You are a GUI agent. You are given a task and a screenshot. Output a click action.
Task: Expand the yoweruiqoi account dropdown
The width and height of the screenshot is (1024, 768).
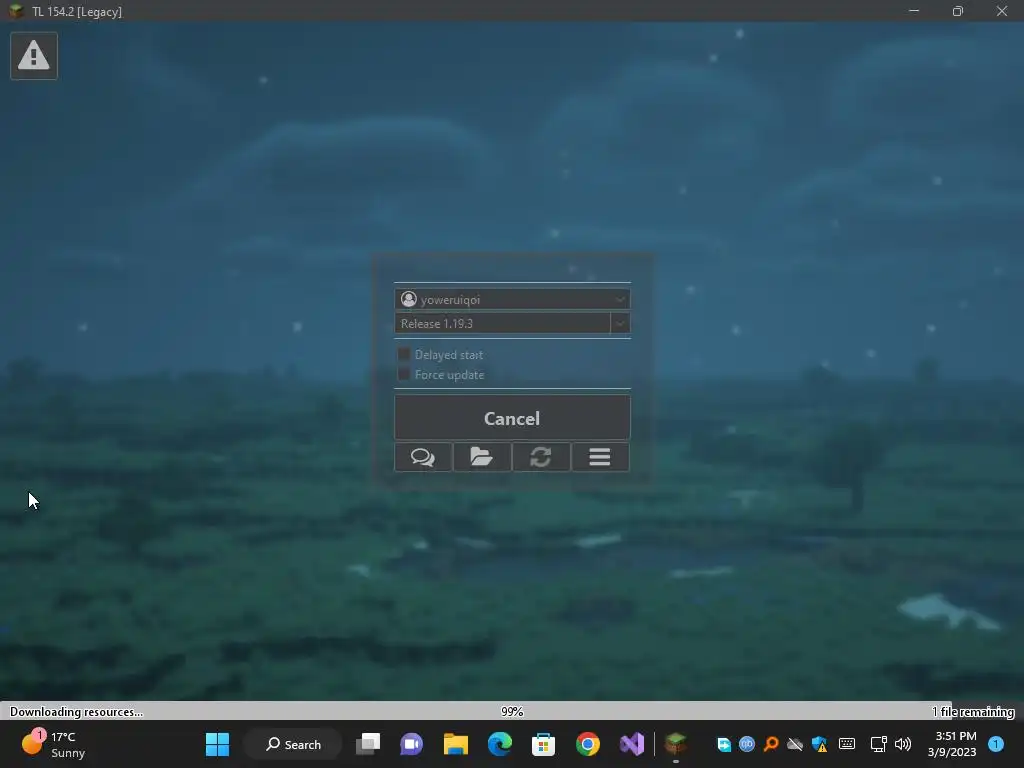click(x=512, y=299)
